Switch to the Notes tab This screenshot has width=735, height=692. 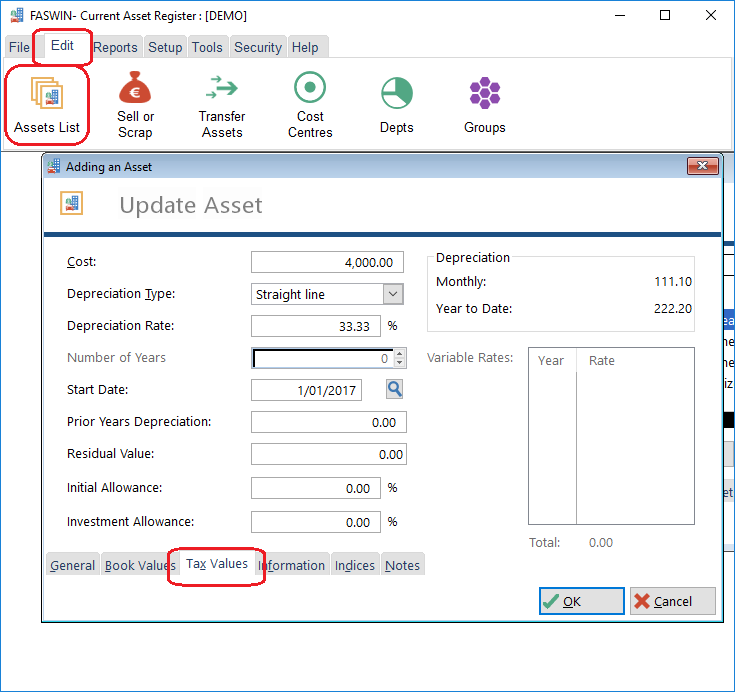402,565
